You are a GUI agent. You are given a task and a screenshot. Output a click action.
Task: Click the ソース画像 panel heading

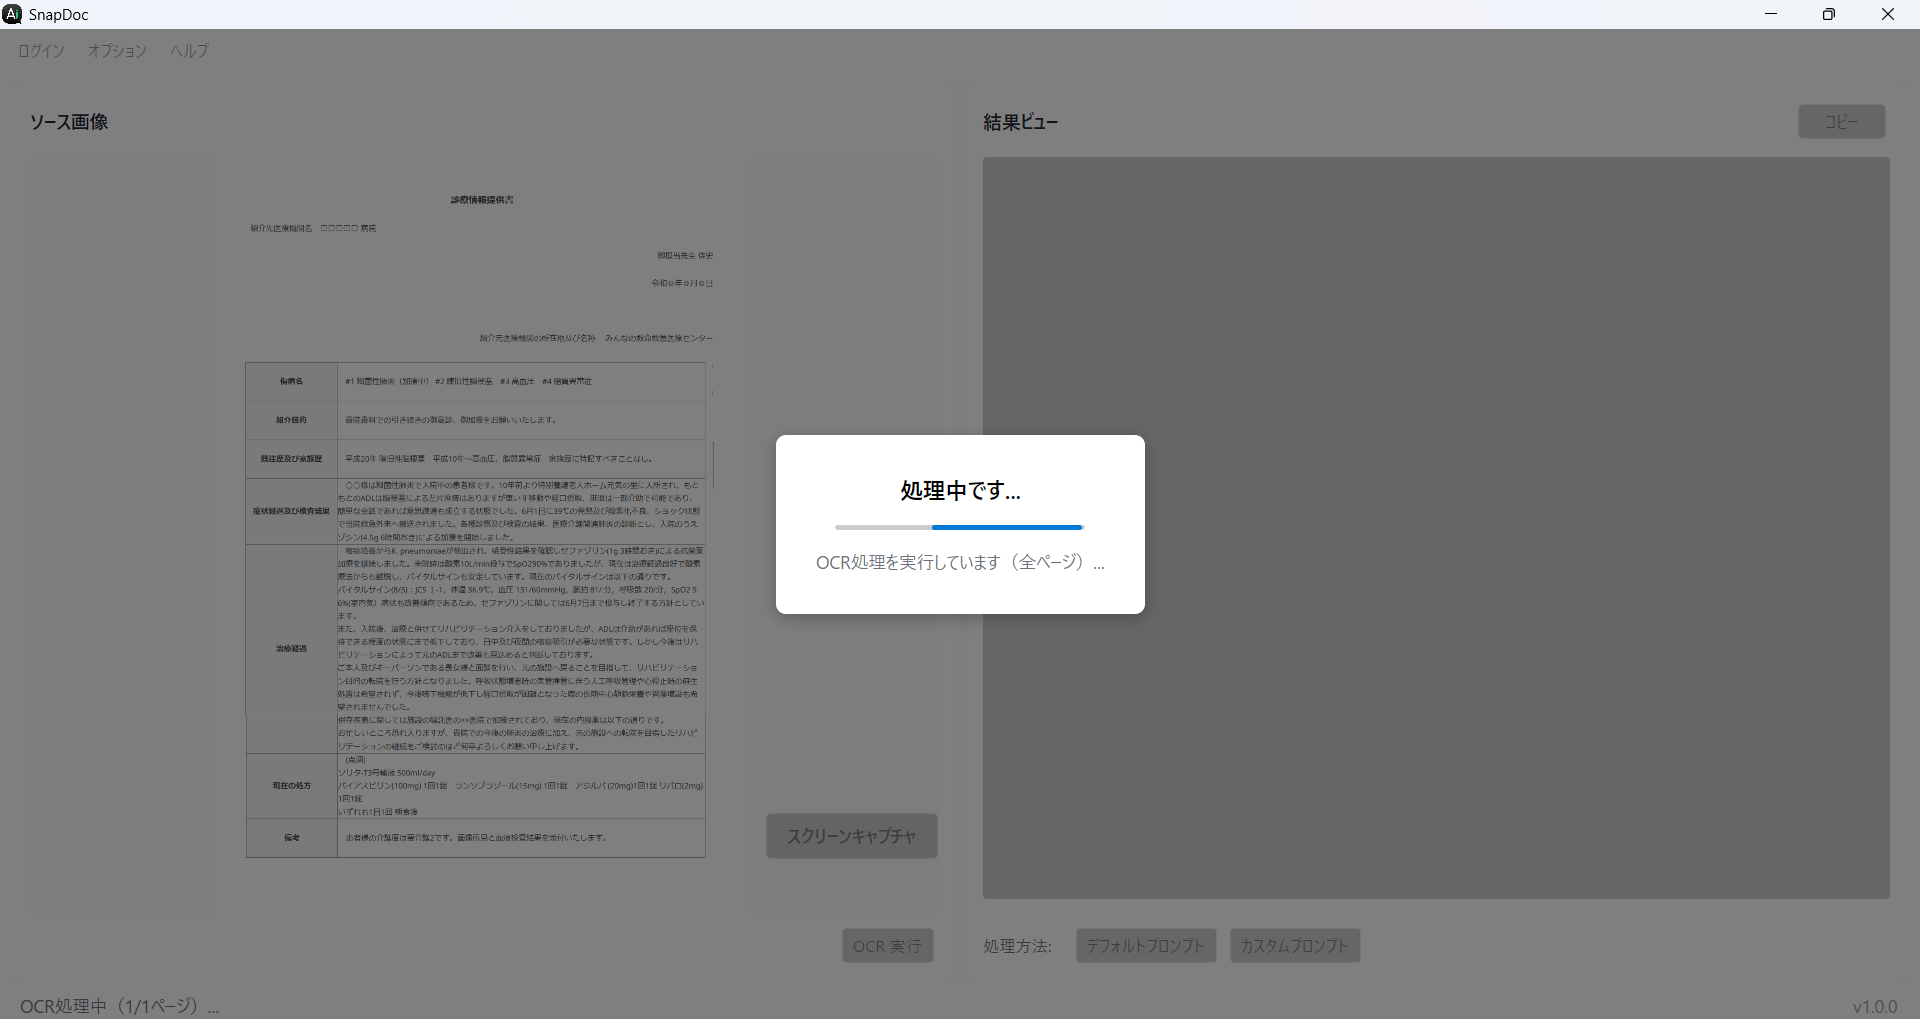click(69, 122)
